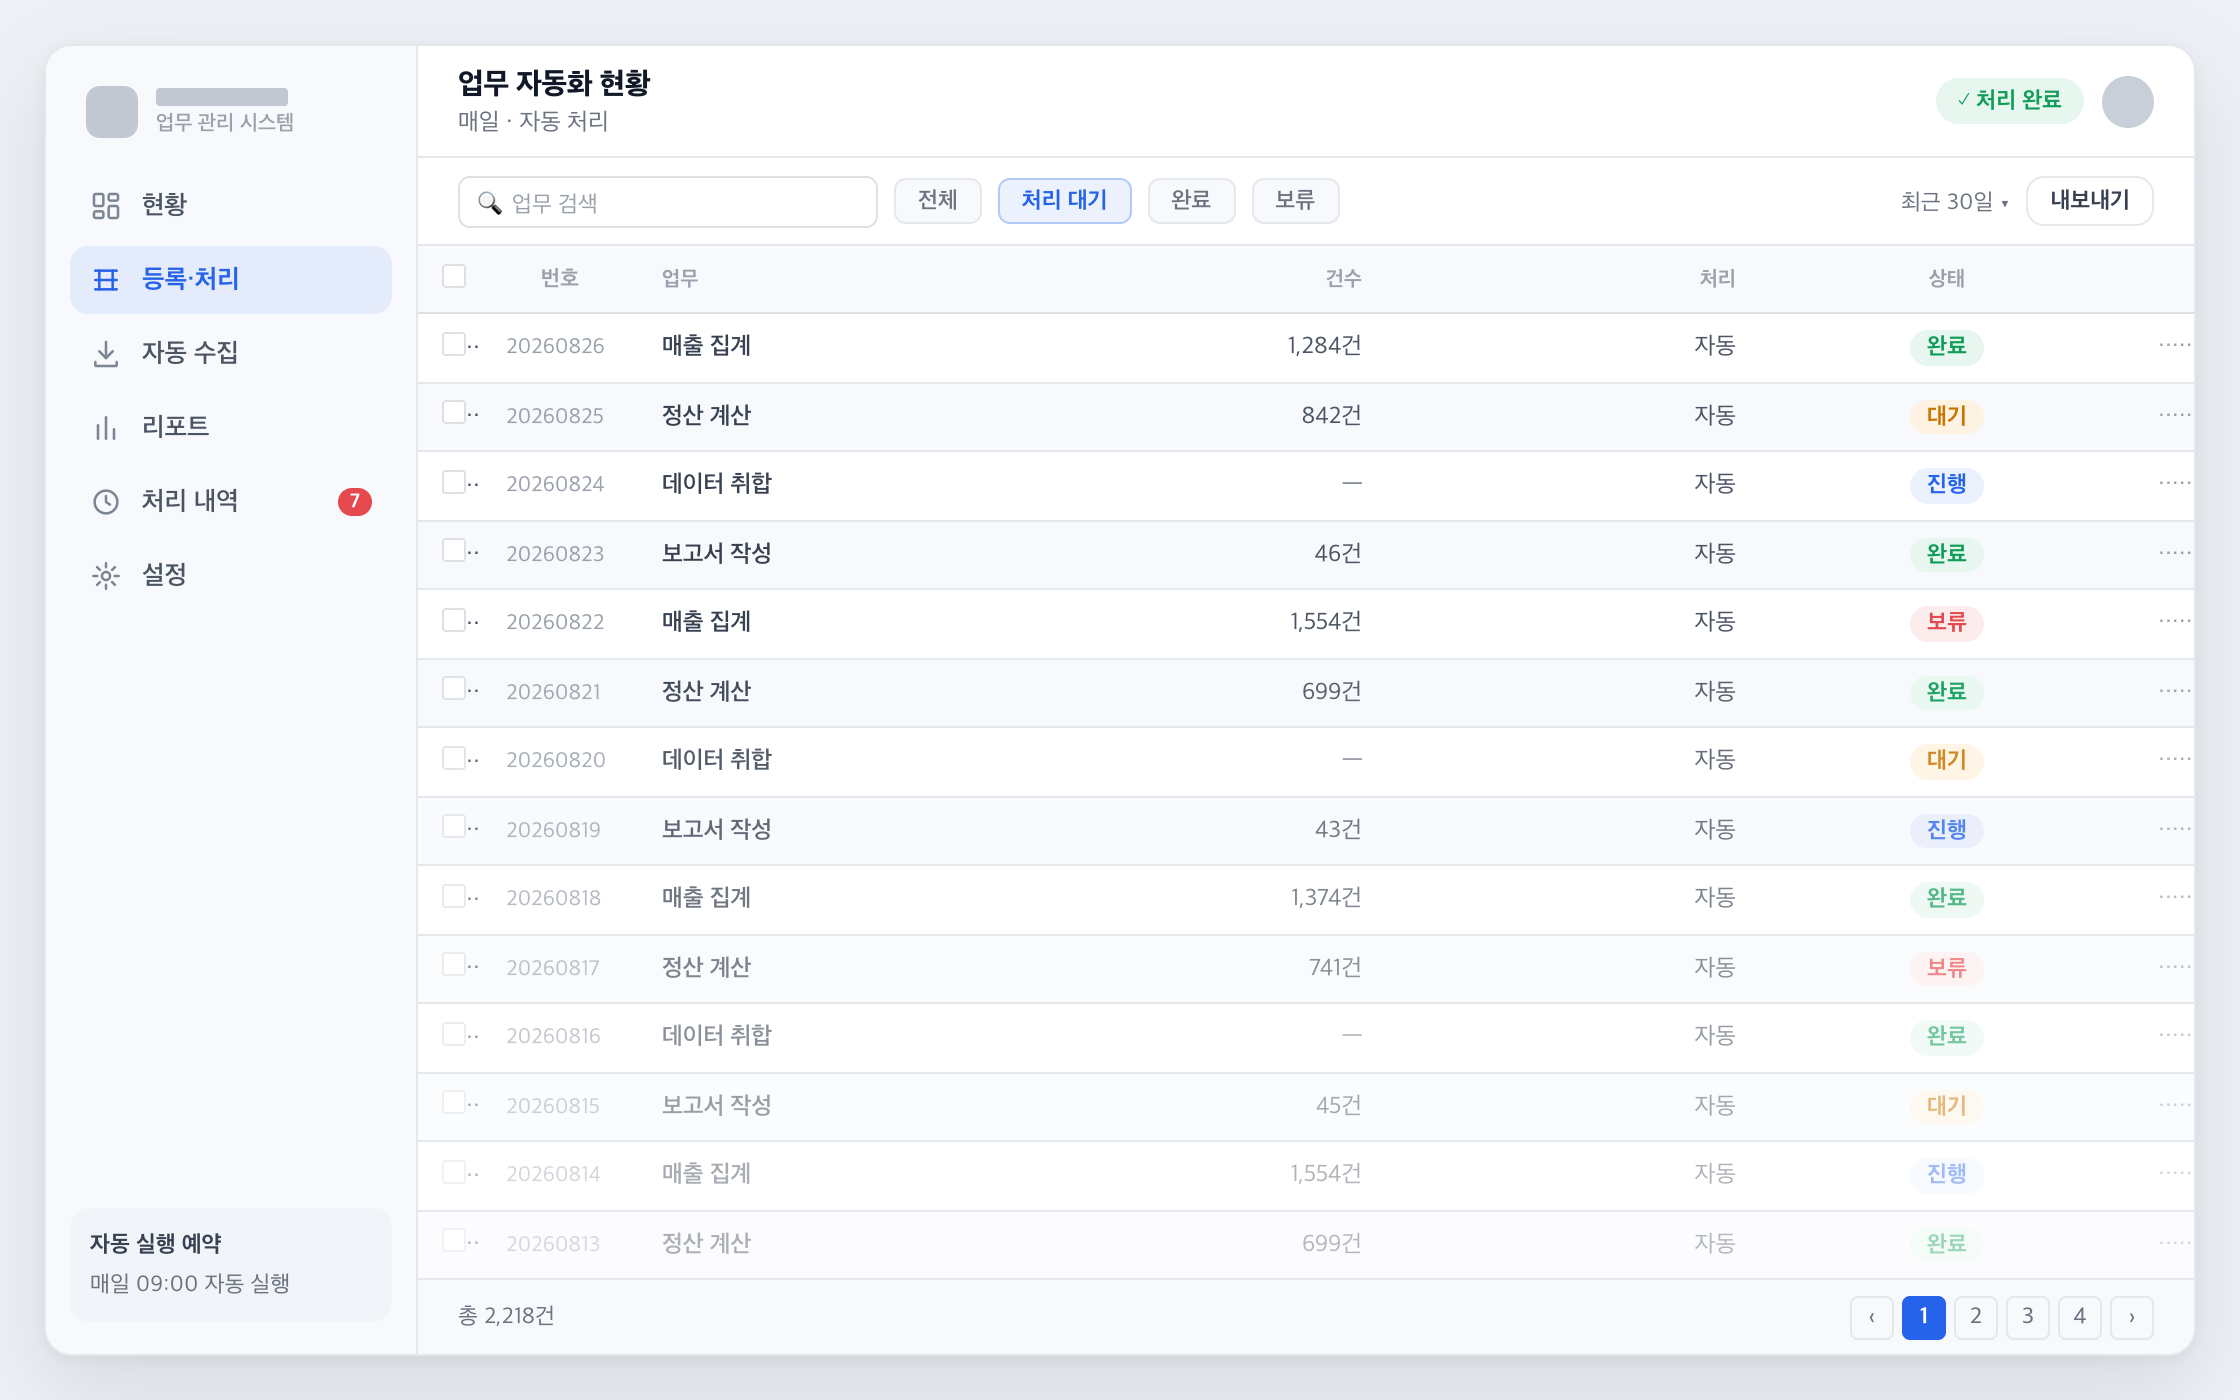Open the 처리 내역 clock icon
This screenshot has width=2240, height=1400.
pos(106,501)
